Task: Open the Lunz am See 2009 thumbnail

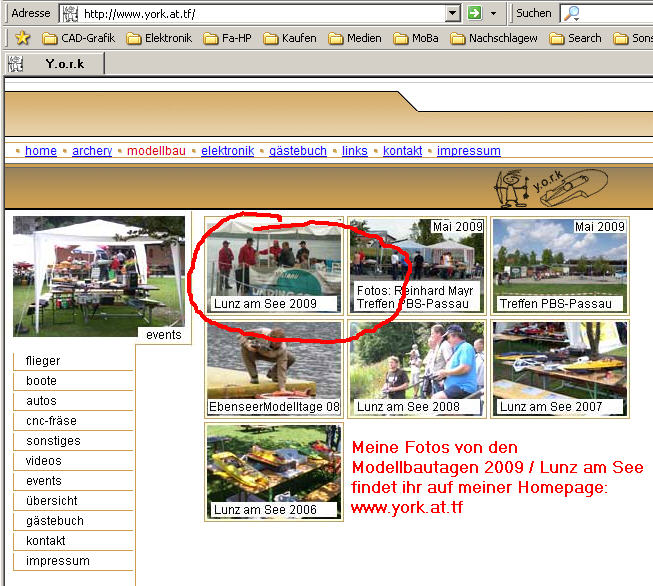Action: click(274, 266)
